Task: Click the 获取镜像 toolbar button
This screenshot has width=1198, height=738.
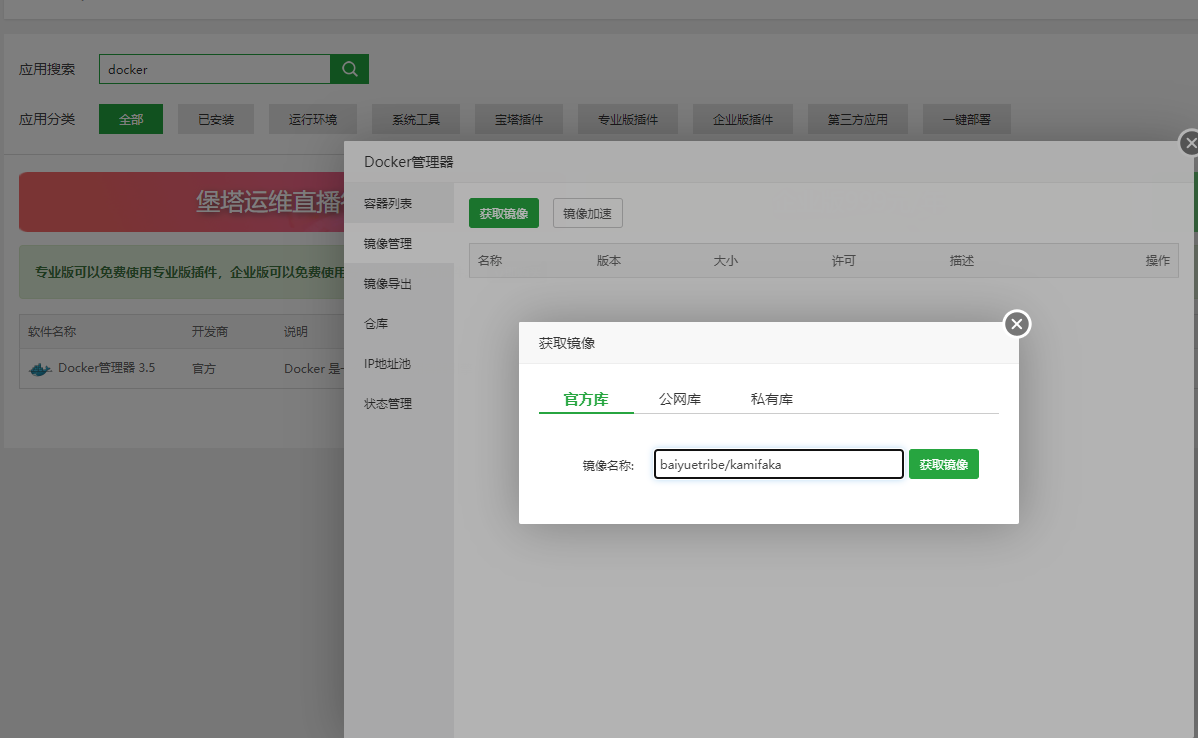Action: tap(504, 213)
